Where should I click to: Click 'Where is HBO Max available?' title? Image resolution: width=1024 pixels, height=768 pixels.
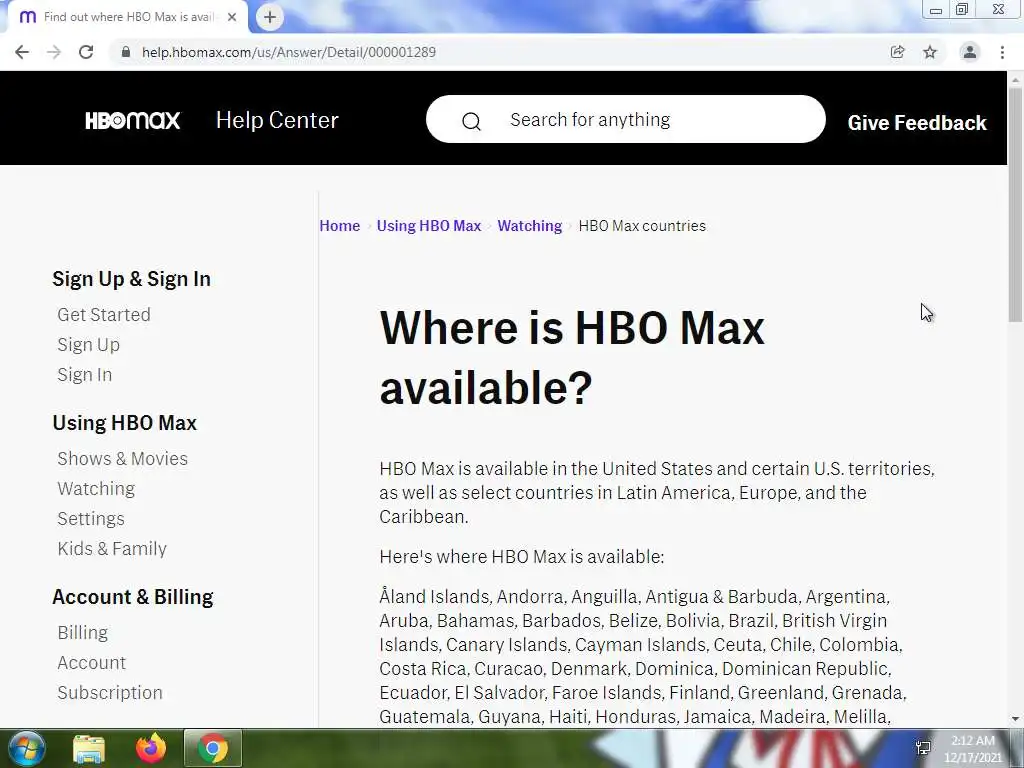pos(571,357)
